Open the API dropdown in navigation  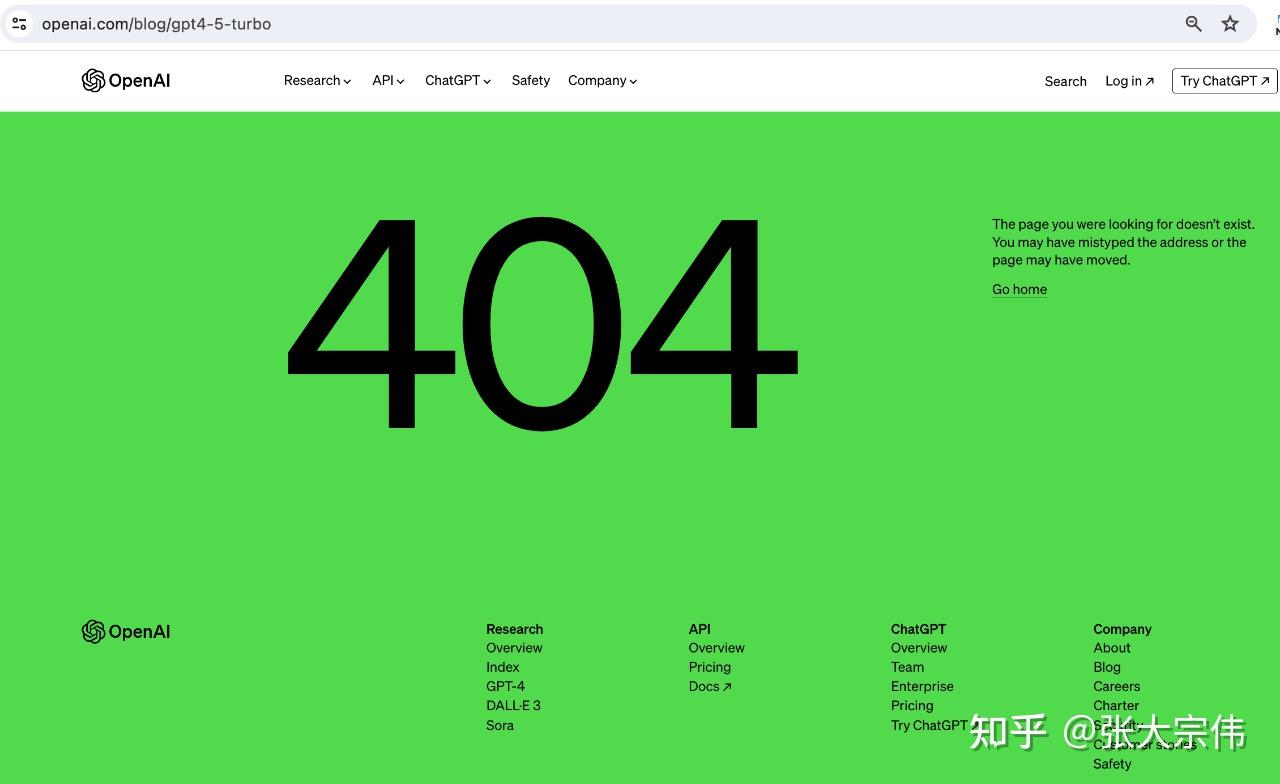tap(388, 81)
